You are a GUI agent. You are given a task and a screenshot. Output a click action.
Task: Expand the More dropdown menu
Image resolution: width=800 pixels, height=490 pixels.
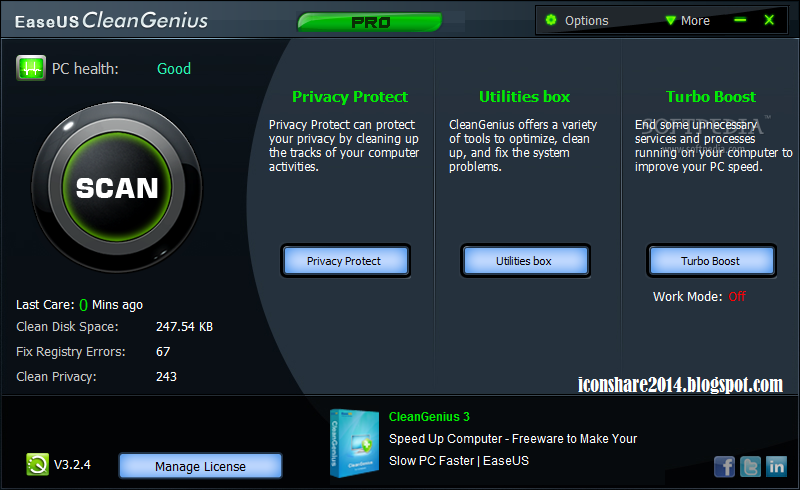tap(688, 20)
